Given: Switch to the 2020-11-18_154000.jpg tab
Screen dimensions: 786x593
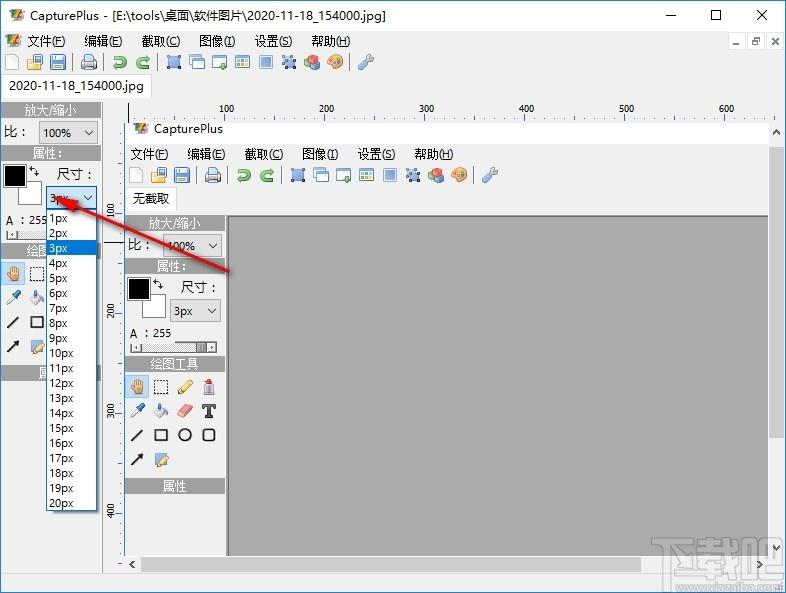Looking at the screenshot, I should [76, 86].
